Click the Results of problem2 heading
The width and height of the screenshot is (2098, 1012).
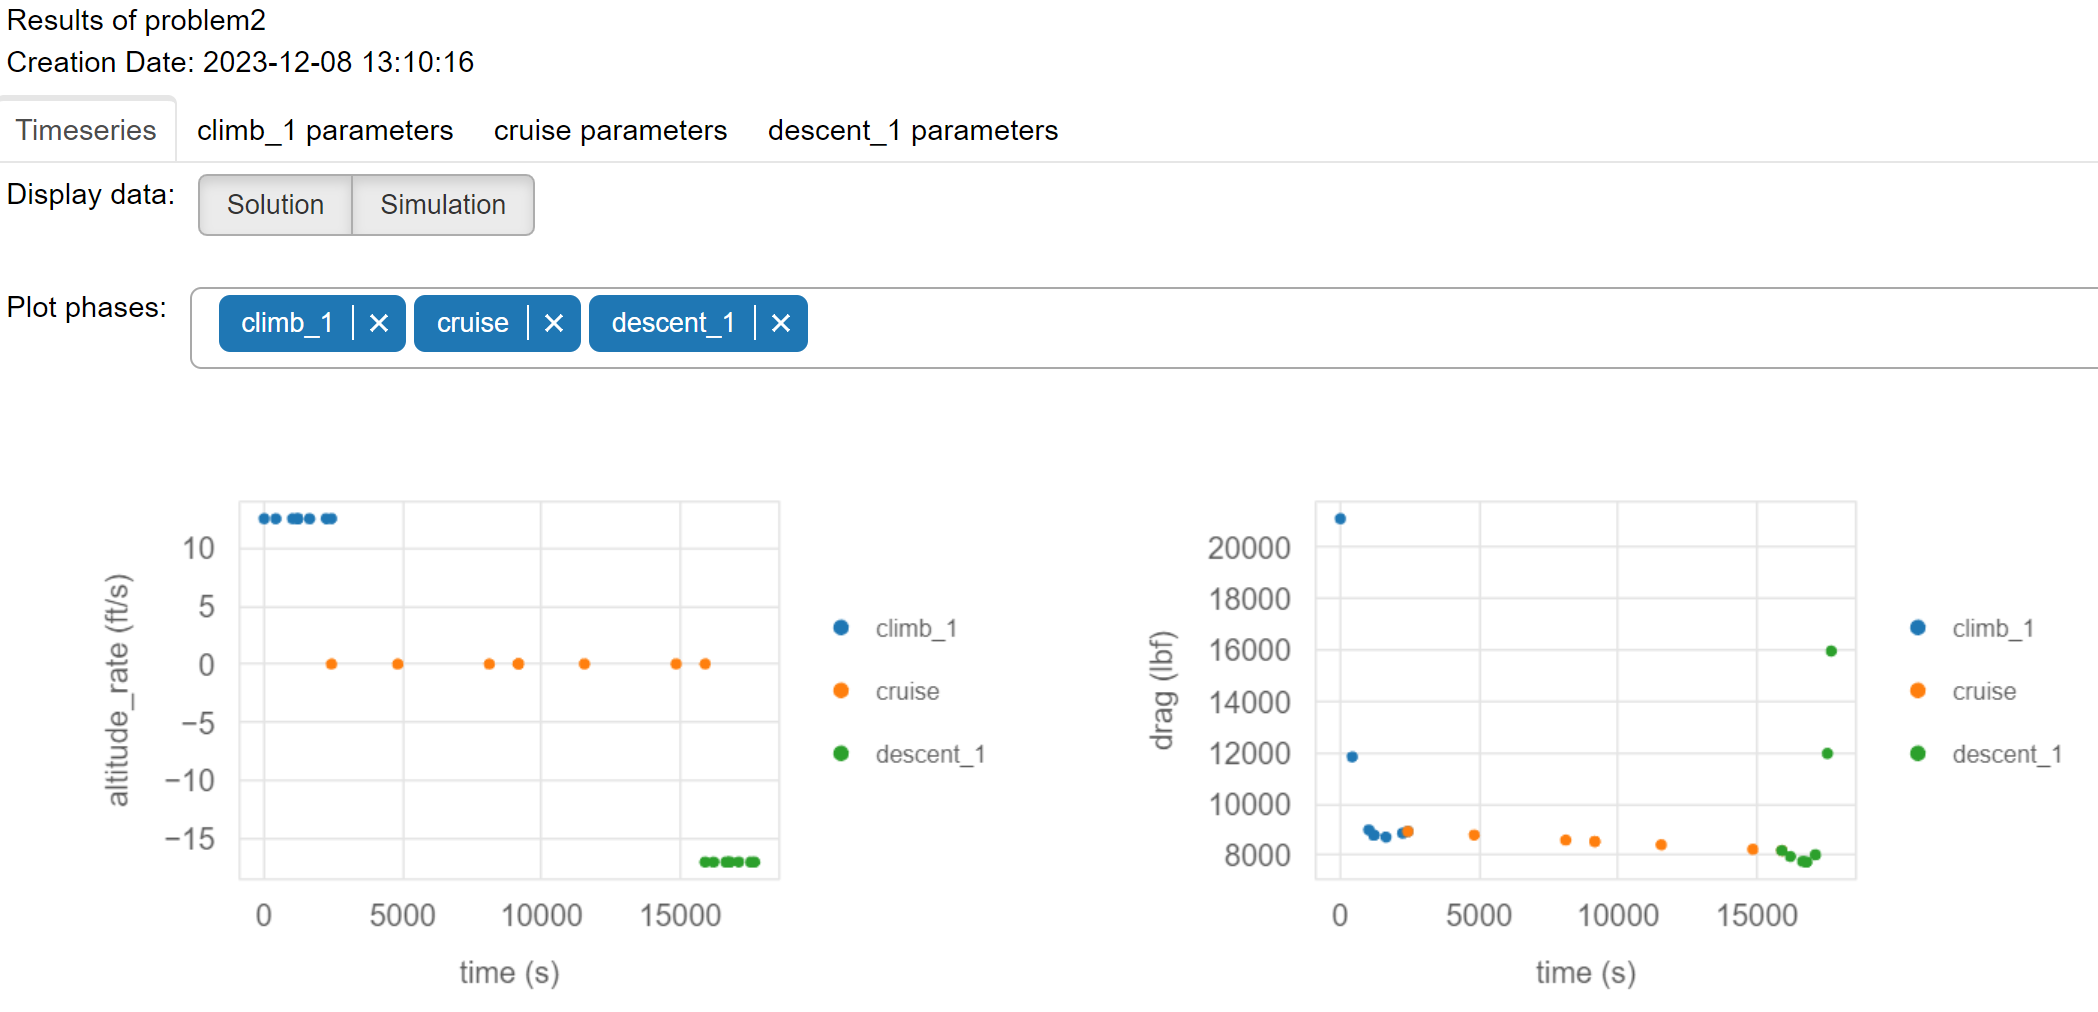pyautogui.click(x=136, y=20)
